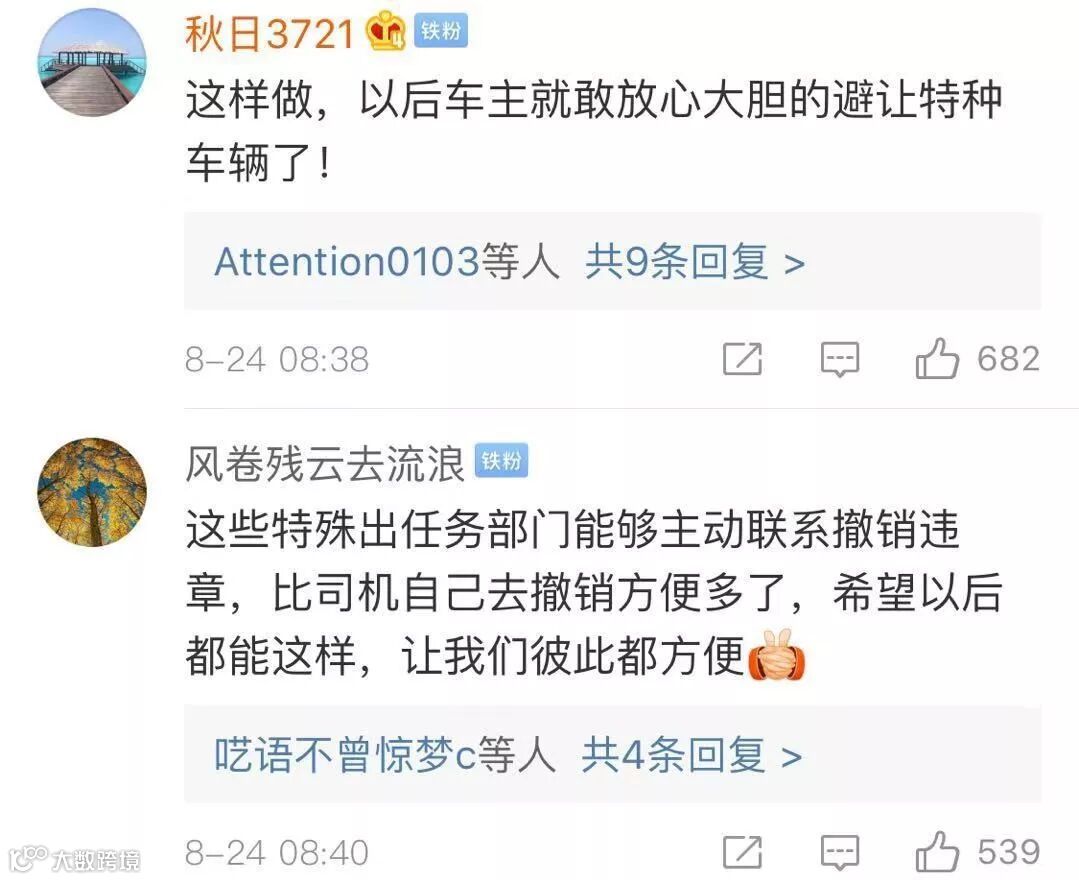The height and width of the screenshot is (880, 1079).
Task: Like the comment by 风卷残云去流浪
Action: click(x=937, y=852)
